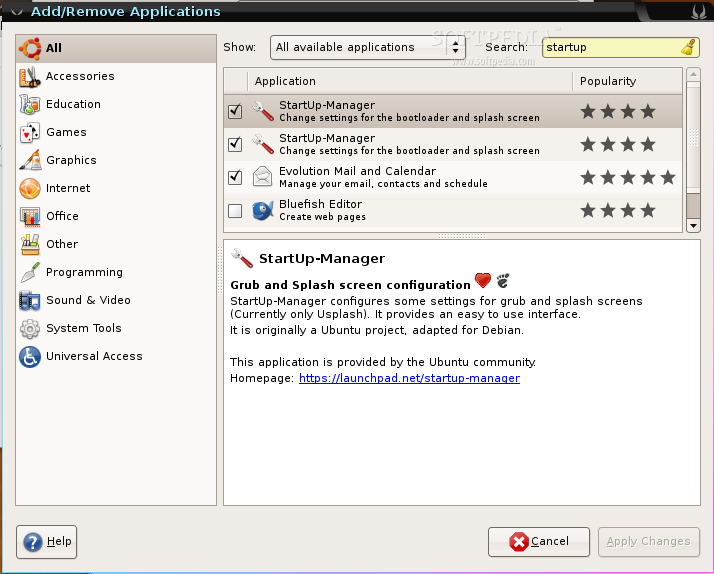Select the Education category label
This screenshot has height=574, width=714.
pos(73,104)
